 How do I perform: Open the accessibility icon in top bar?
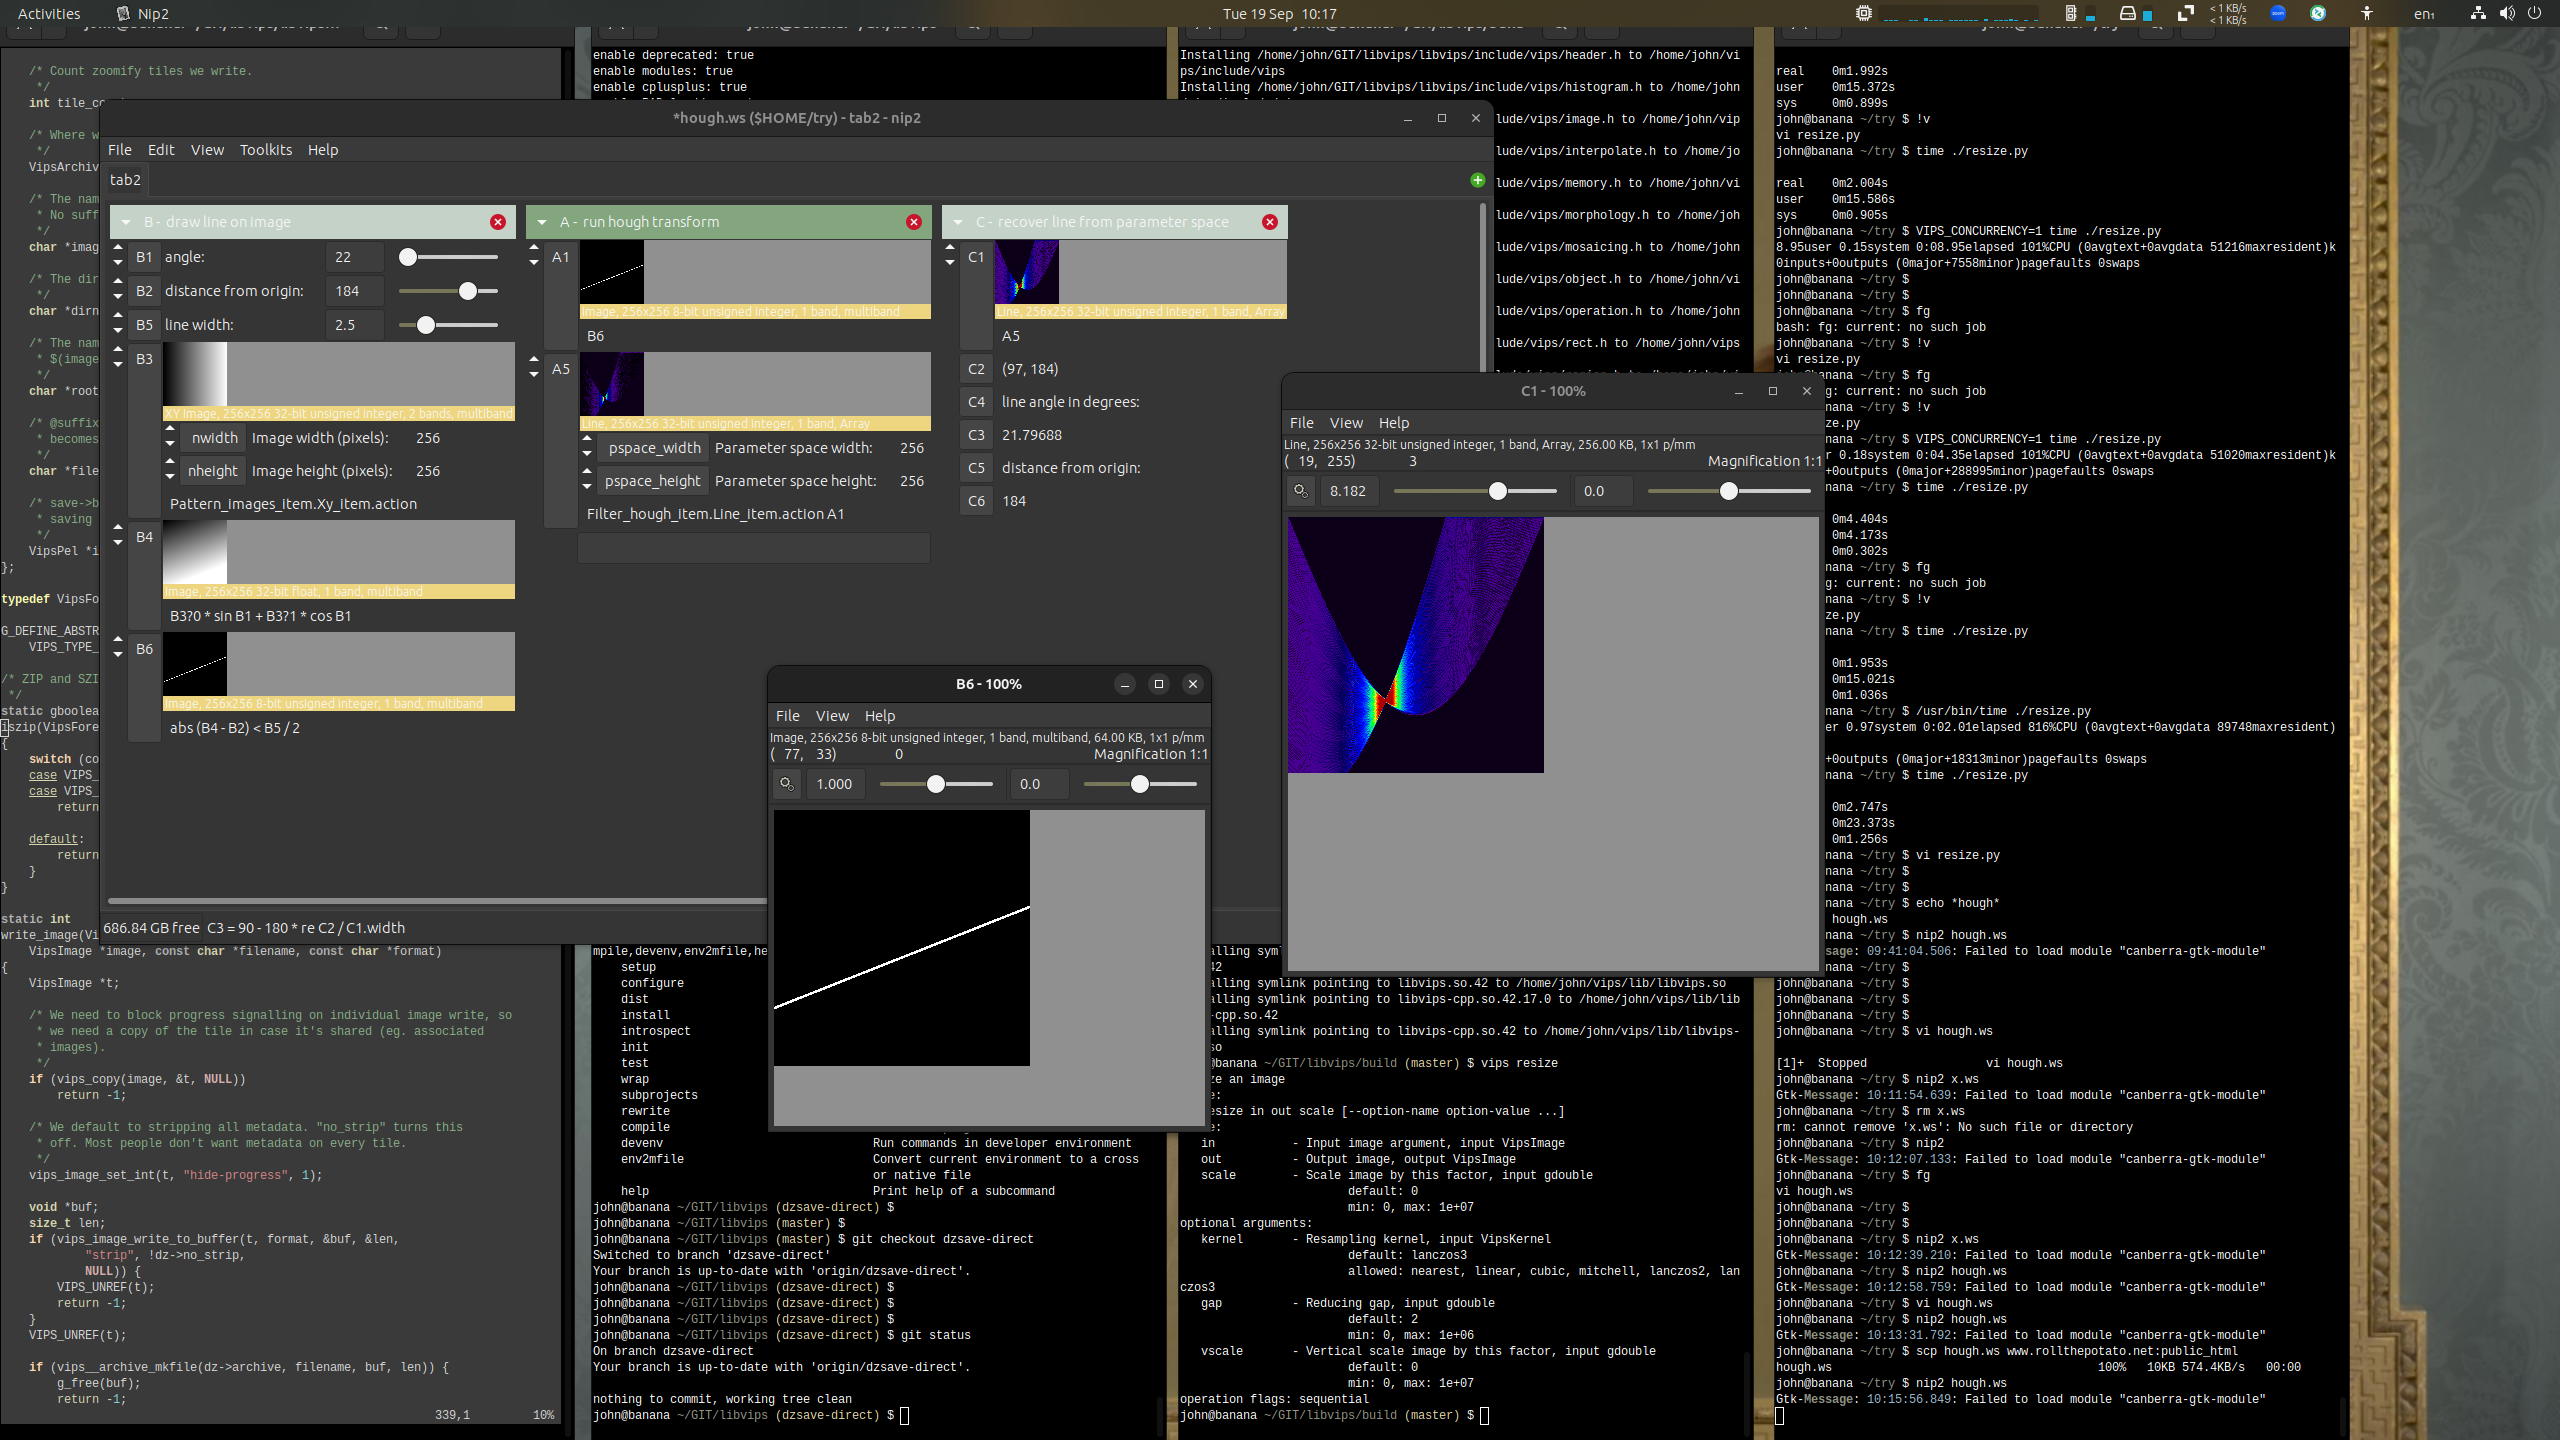[x=2366, y=13]
